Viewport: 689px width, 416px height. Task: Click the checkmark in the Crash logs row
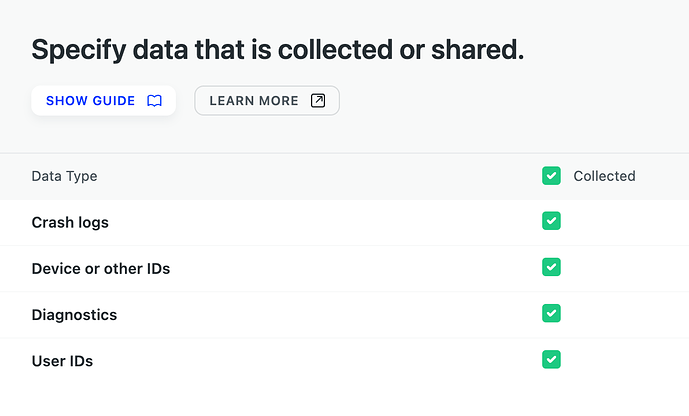[x=551, y=221]
